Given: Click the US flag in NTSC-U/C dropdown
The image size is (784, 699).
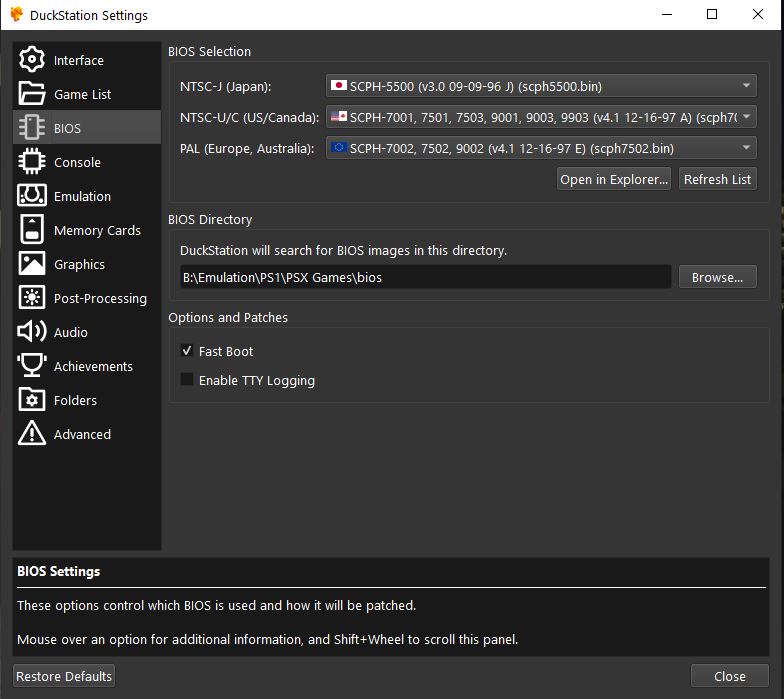Looking at the screenshot, I should [339, 116].
